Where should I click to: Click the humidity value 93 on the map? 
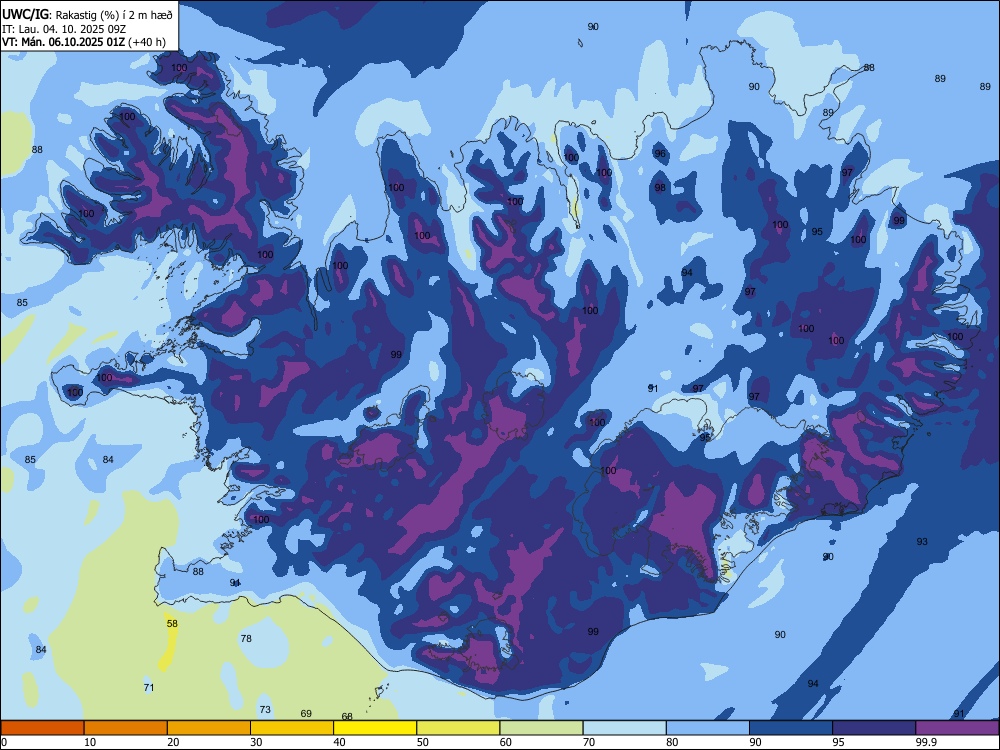coord(922,541)
